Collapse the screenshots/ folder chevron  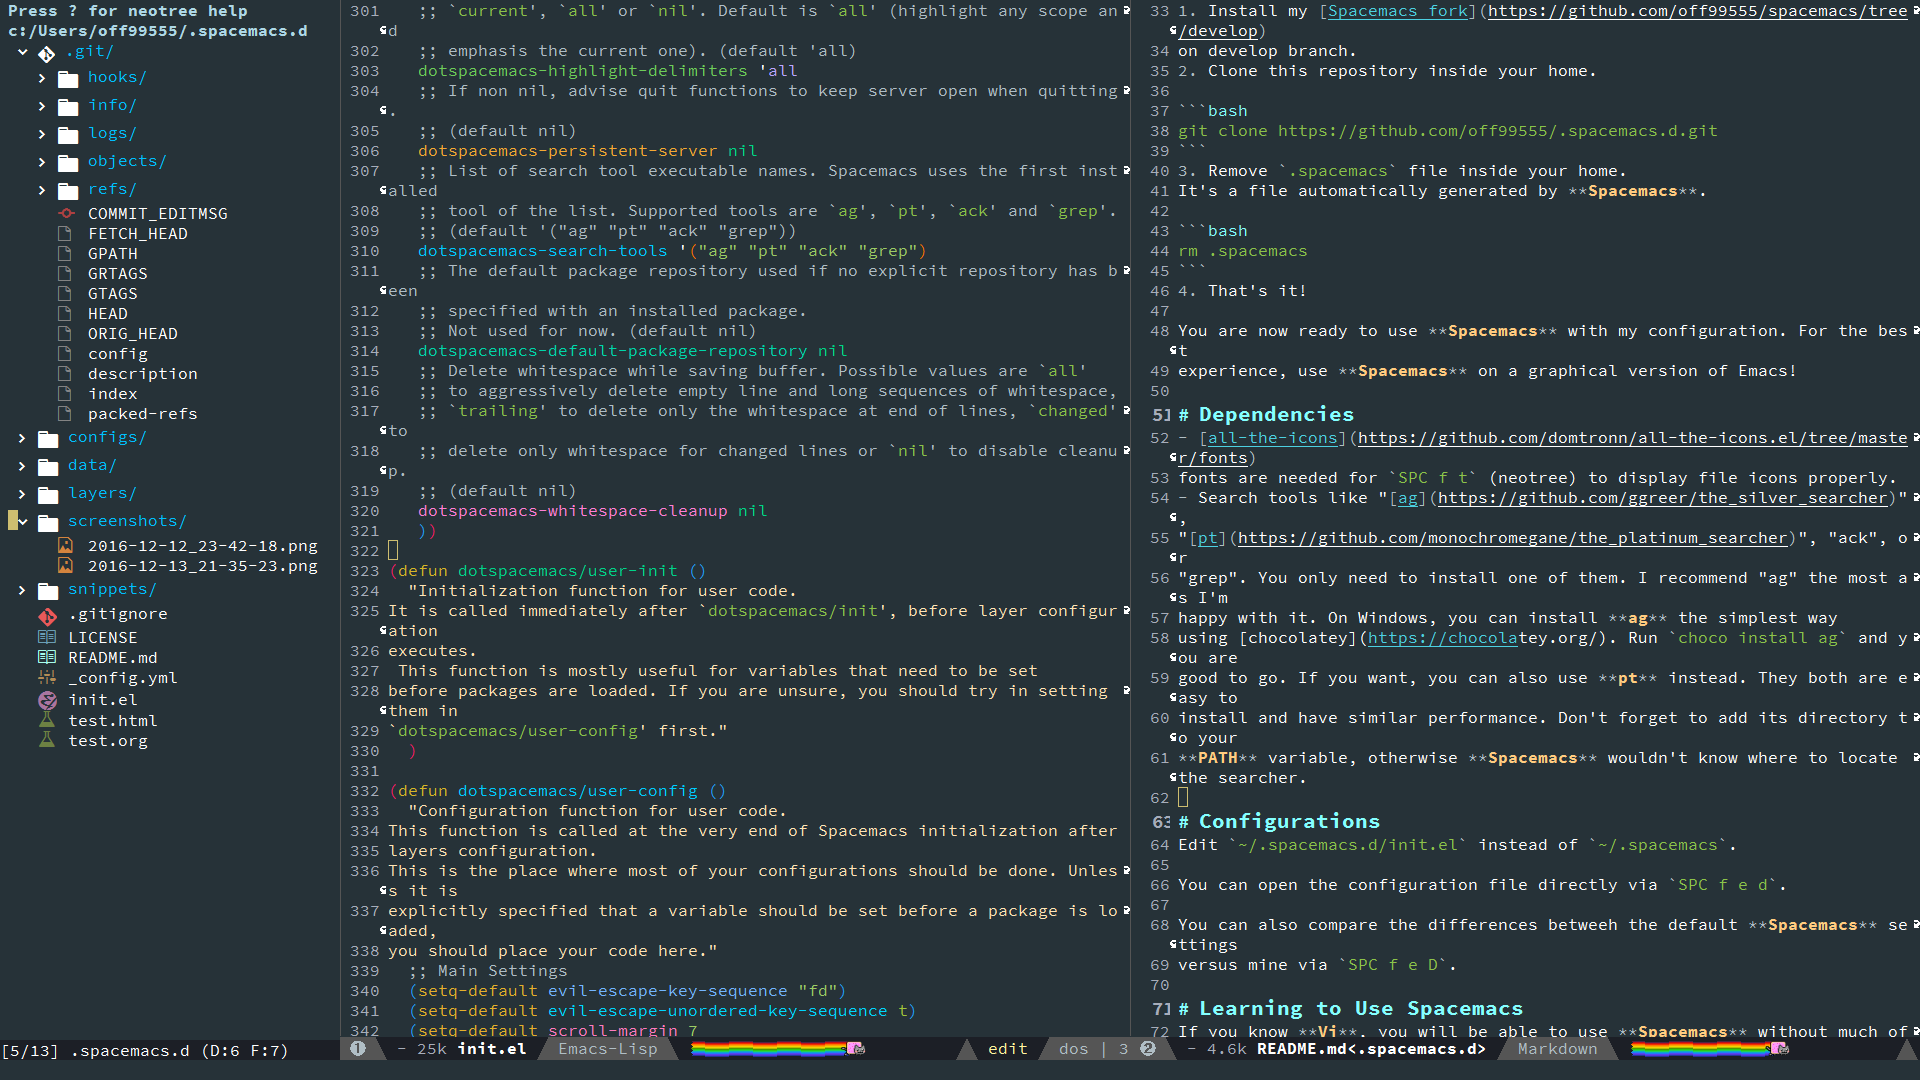point(22,521)
